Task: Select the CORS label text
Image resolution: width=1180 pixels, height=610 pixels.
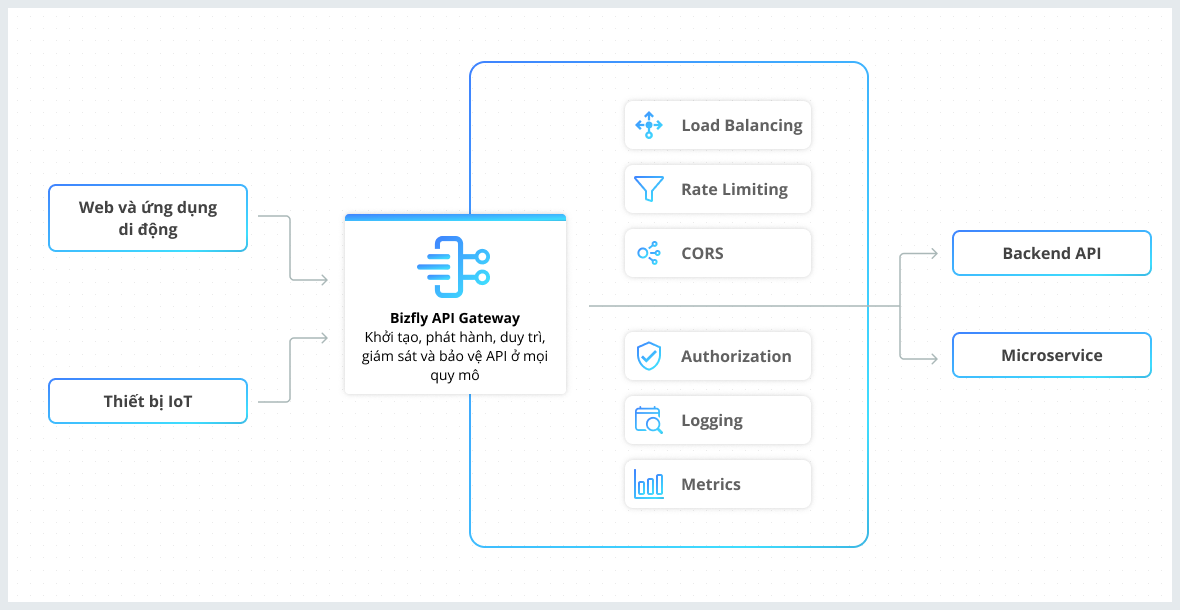Action: [702, 253]
